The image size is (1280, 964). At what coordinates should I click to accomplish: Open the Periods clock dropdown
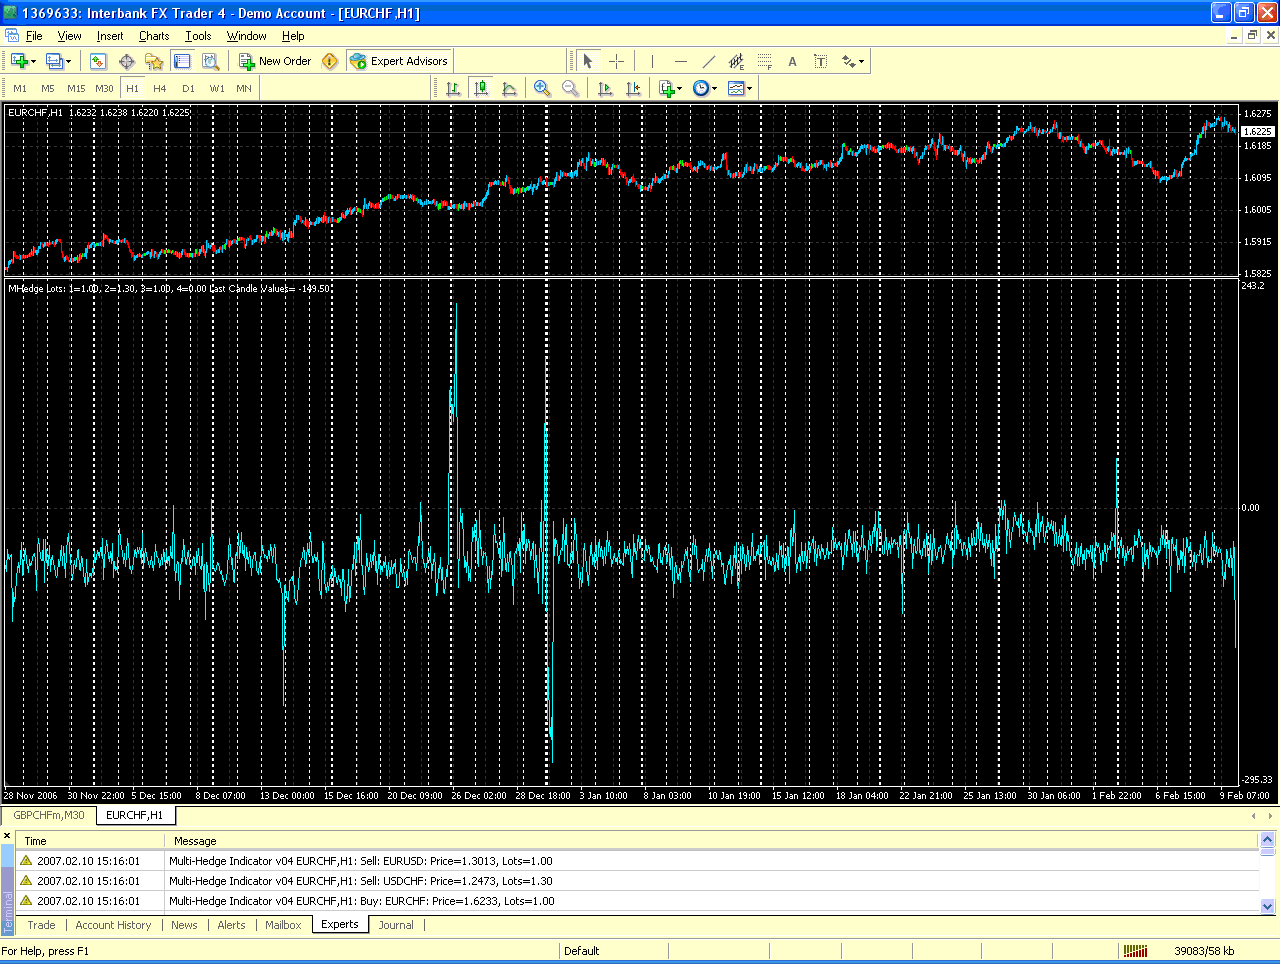pyautogui.click(x=703, y=88)
